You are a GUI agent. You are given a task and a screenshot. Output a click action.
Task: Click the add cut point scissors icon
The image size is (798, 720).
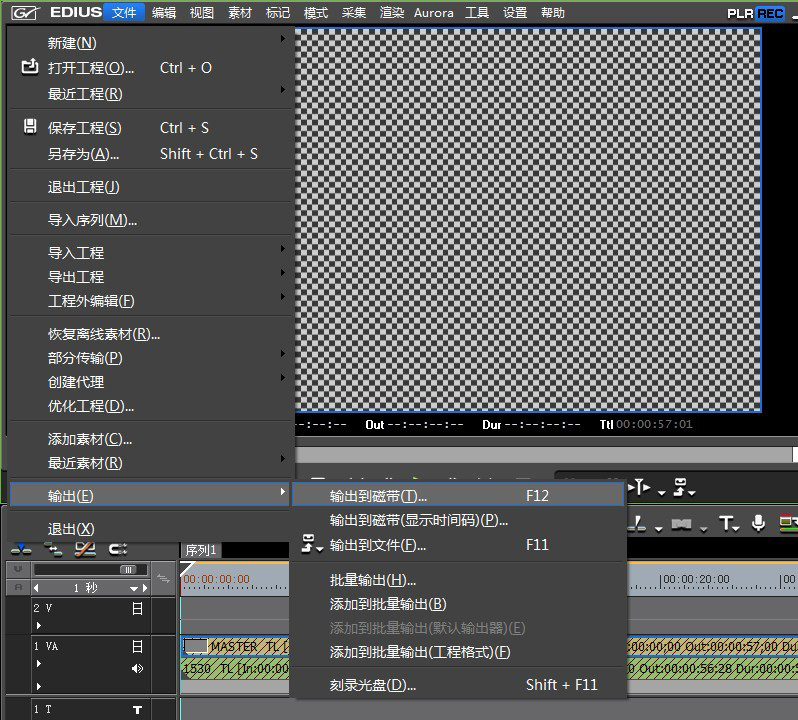[x=637, y=524]
